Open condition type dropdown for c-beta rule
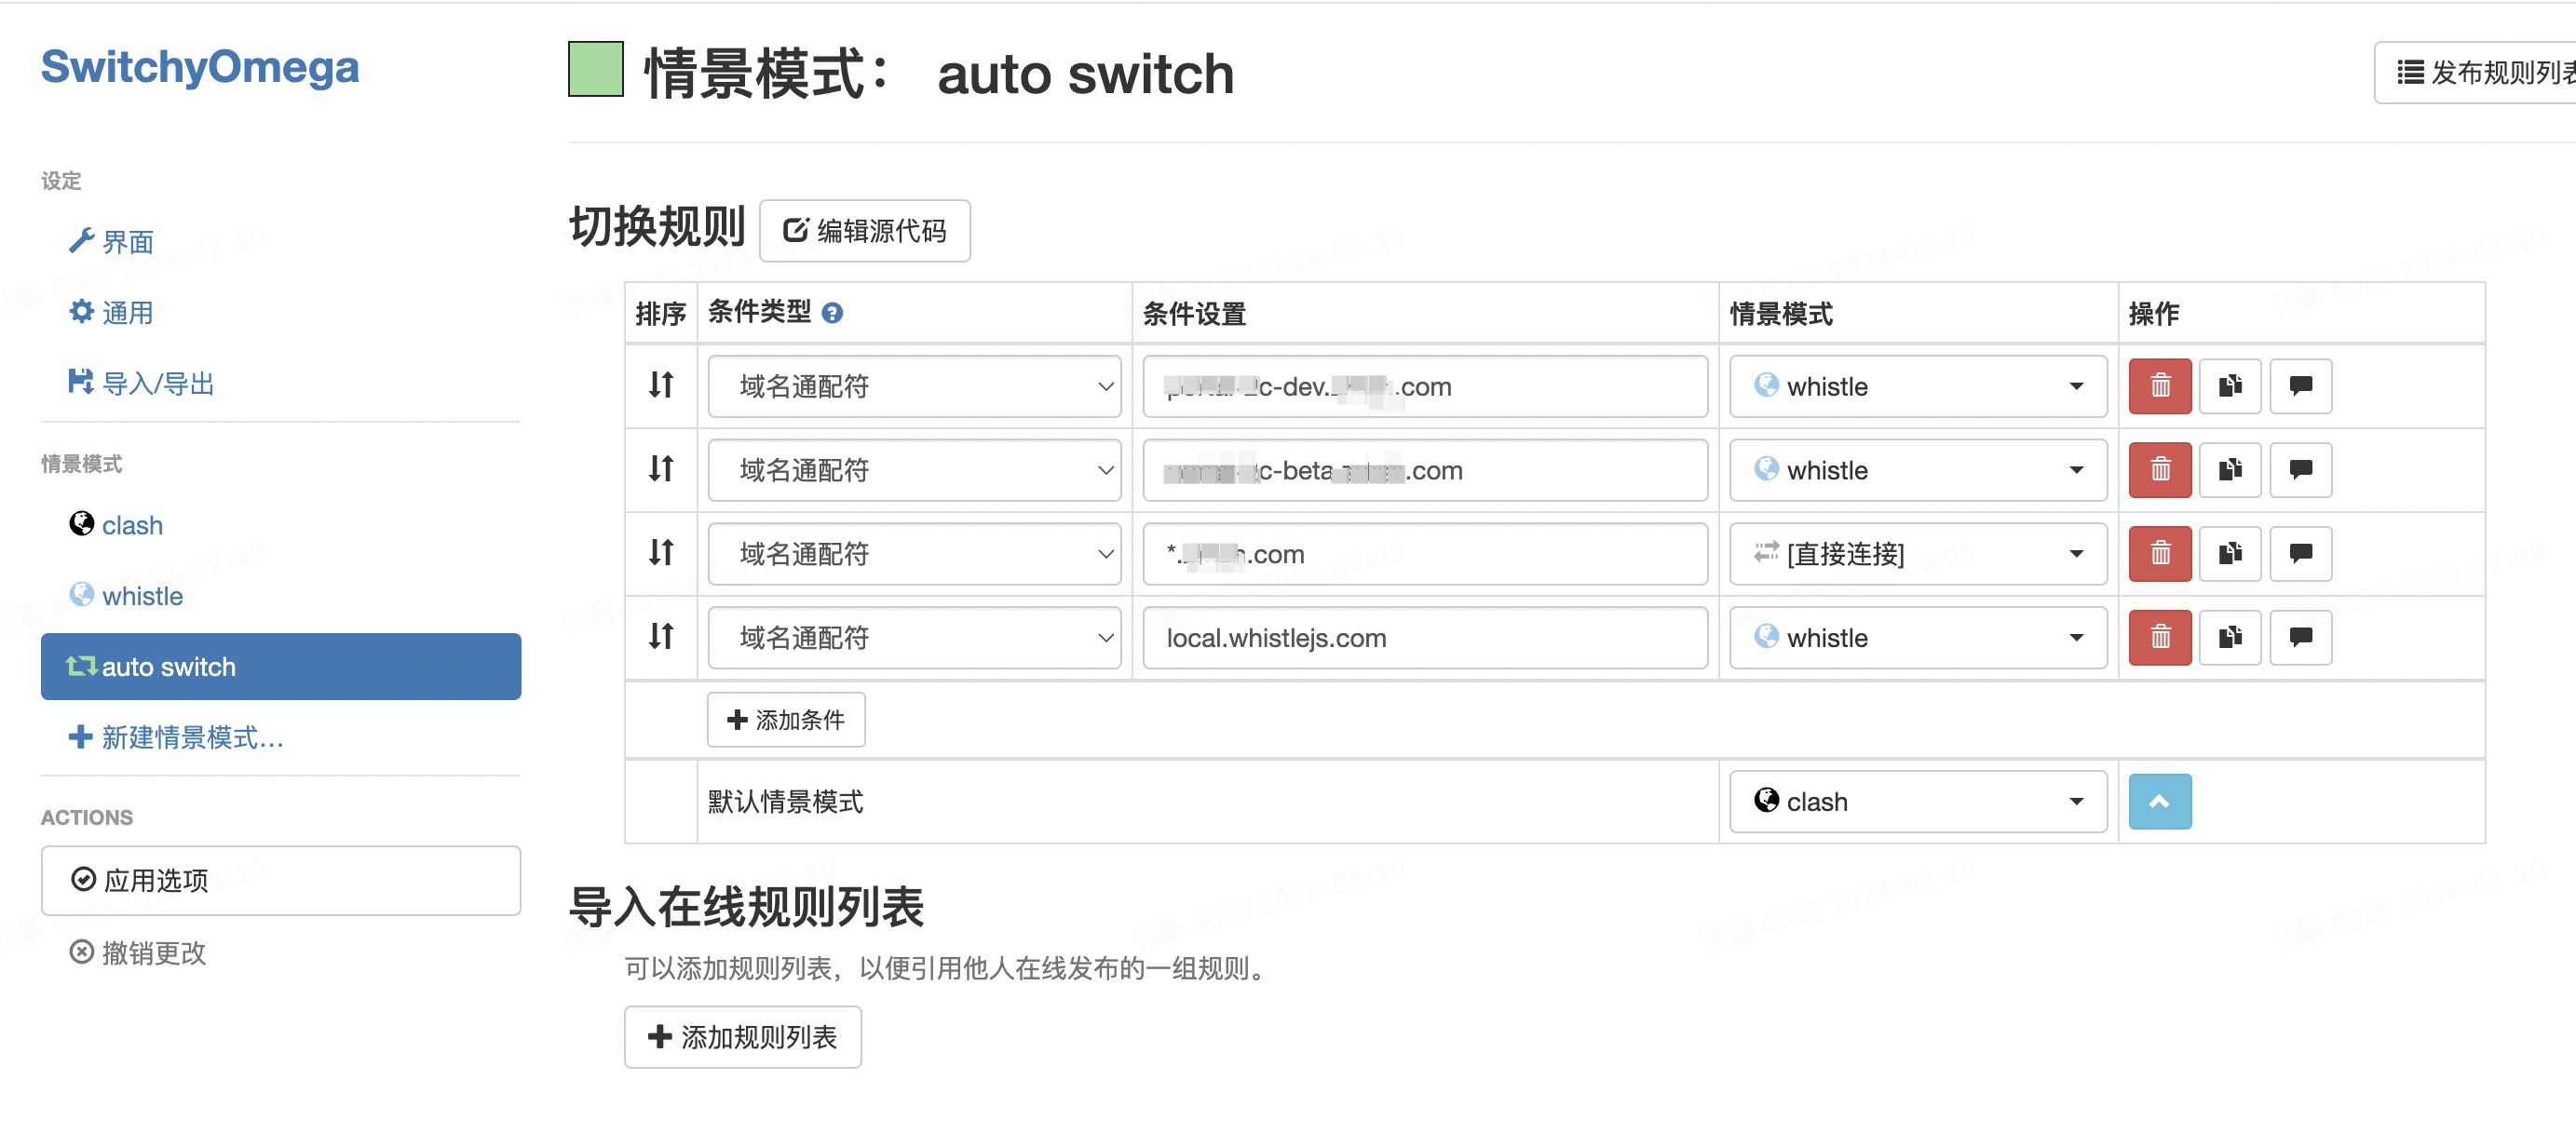The image size is (2576, 1147). click(914, 470)
